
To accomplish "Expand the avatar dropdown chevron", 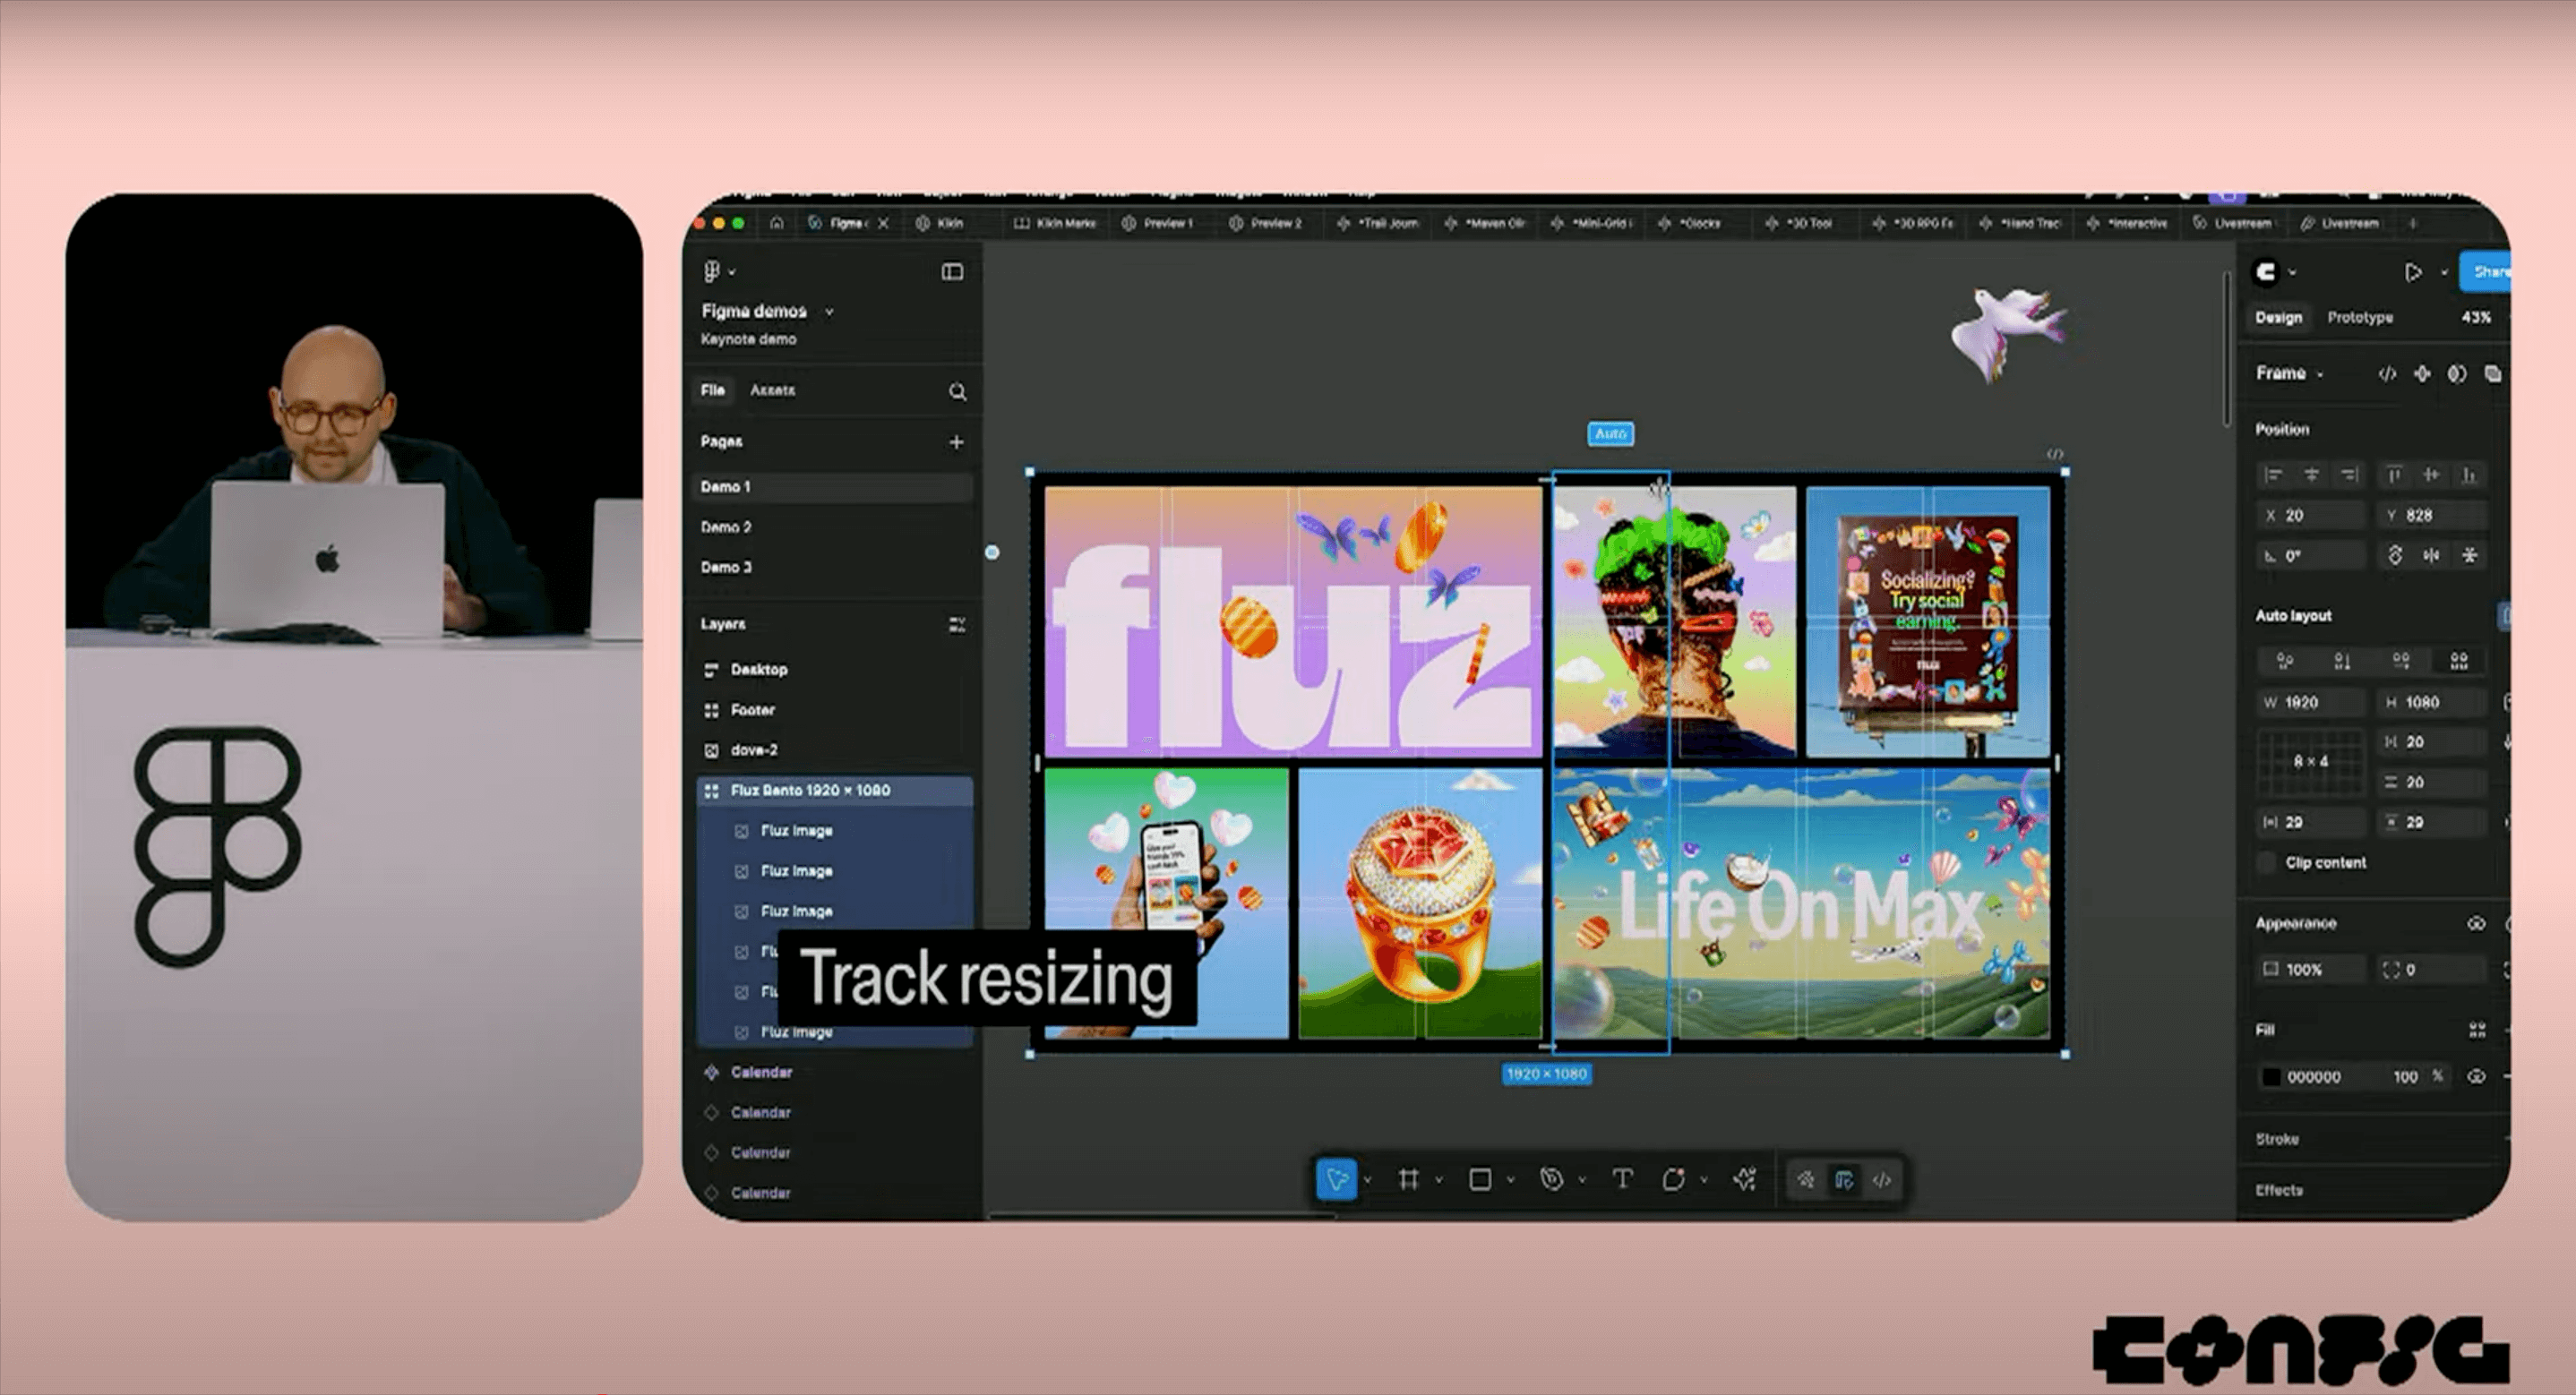I will tap(2292, 272).
